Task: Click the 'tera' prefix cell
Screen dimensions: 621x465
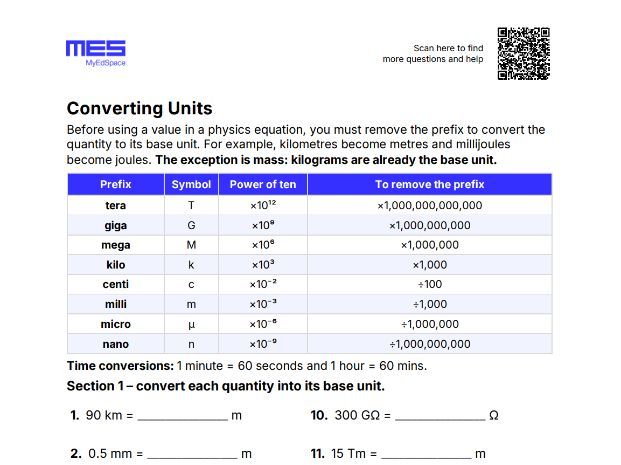Action: point(116,205)
